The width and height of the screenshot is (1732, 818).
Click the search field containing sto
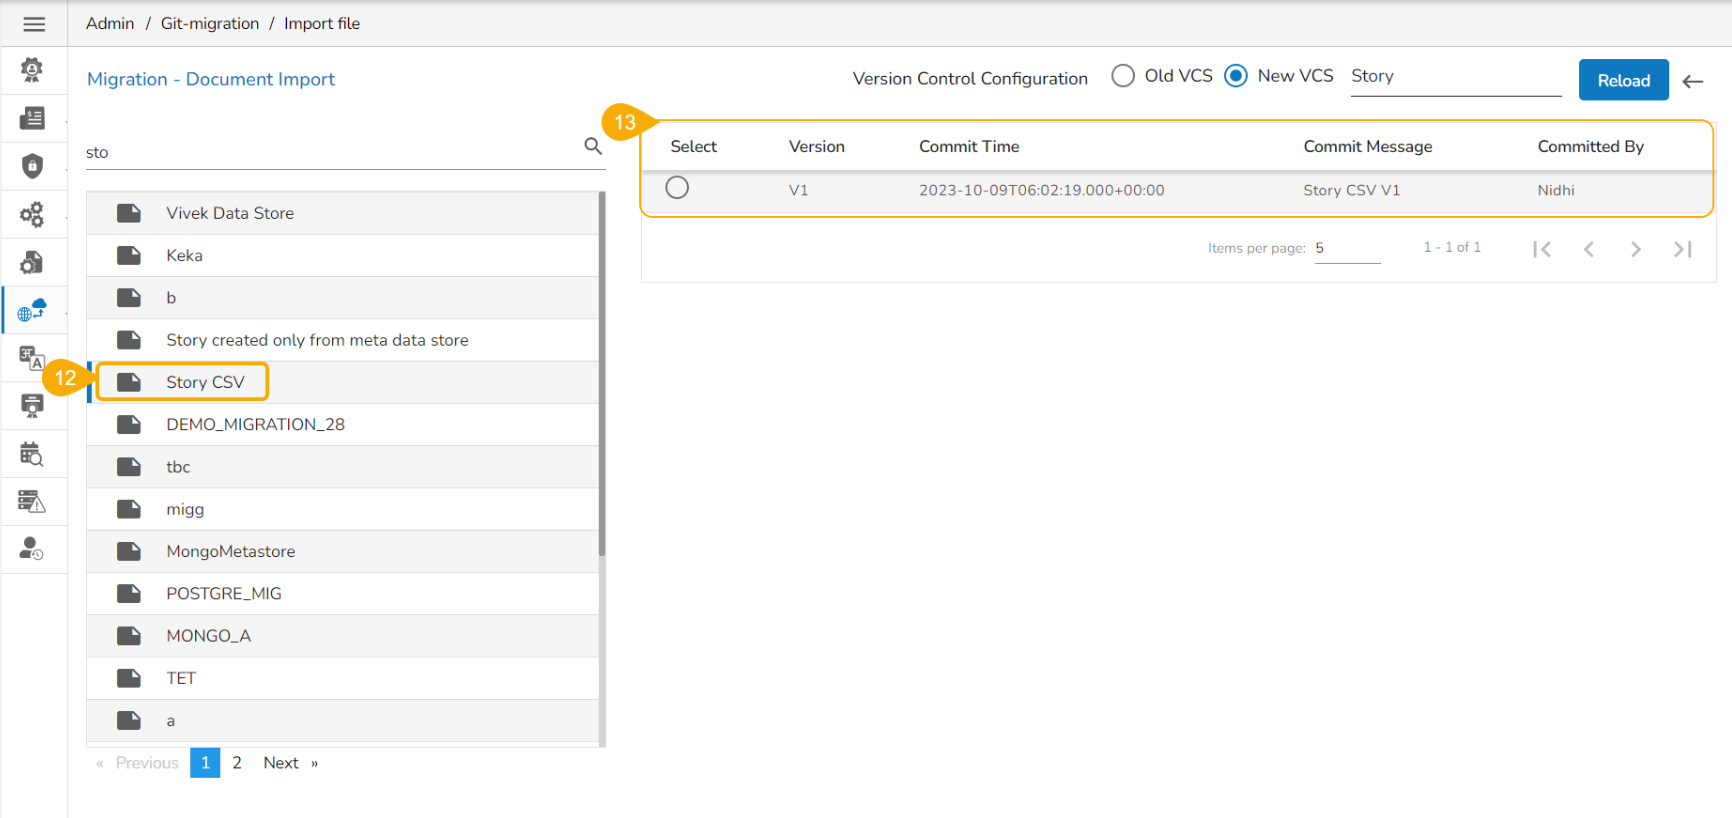click(330, 152)
